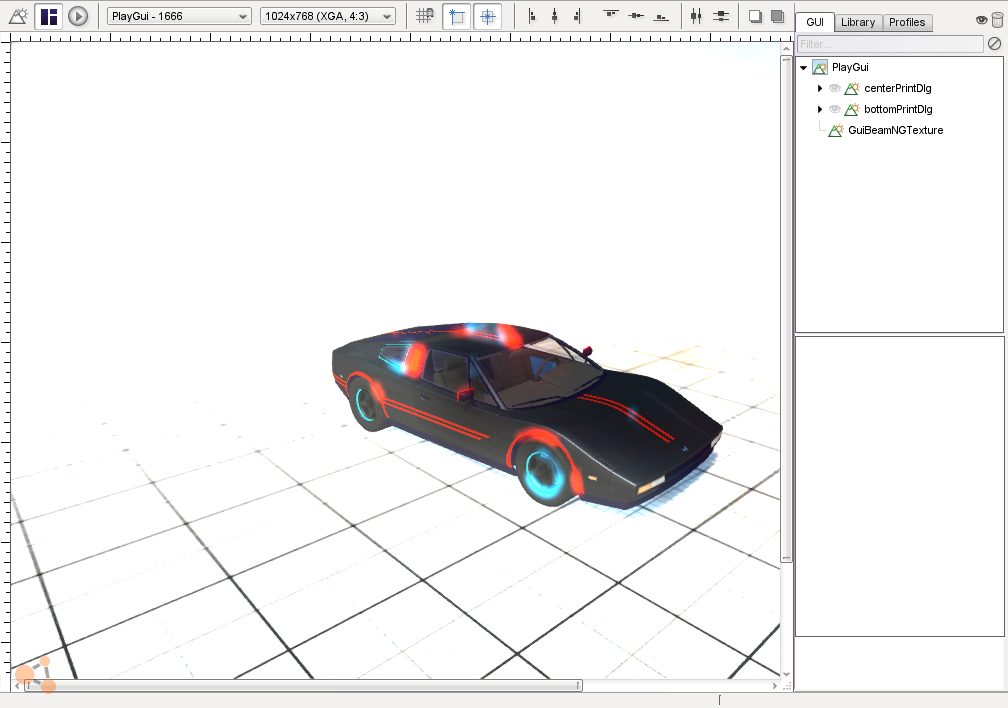The width and height of the screenshot is (1008, 708).
Task: Toggle visibility of bottomPrintDlg
Action: tap(834, 109)
